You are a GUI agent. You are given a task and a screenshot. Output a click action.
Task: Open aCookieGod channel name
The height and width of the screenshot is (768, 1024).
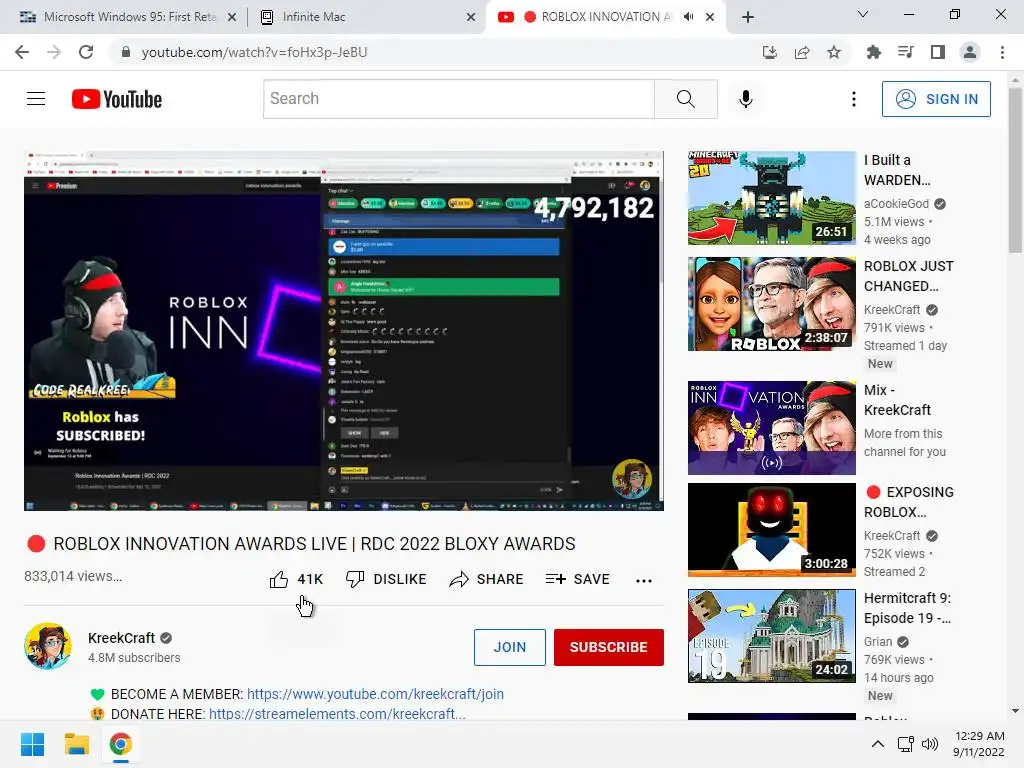pos(896,204)
